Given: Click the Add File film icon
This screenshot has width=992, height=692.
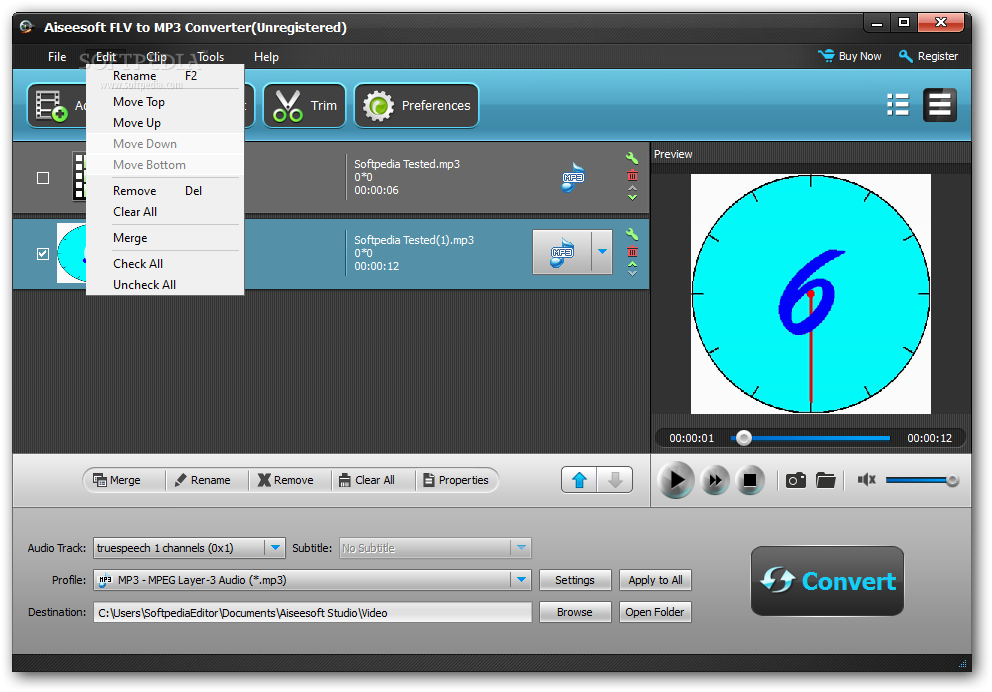Looking at the screenshot, I should (x=51, y=105).
